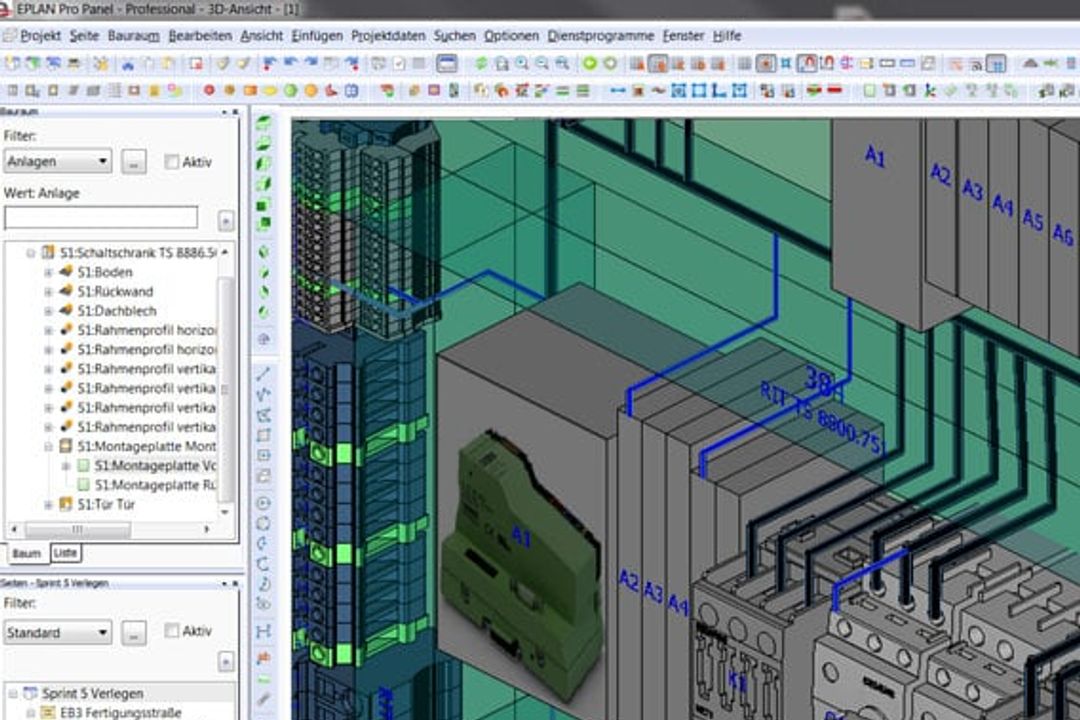Screen dimensions: 1080x720
Task: Pin the Bauraum panel
Action: coord(224,112)
